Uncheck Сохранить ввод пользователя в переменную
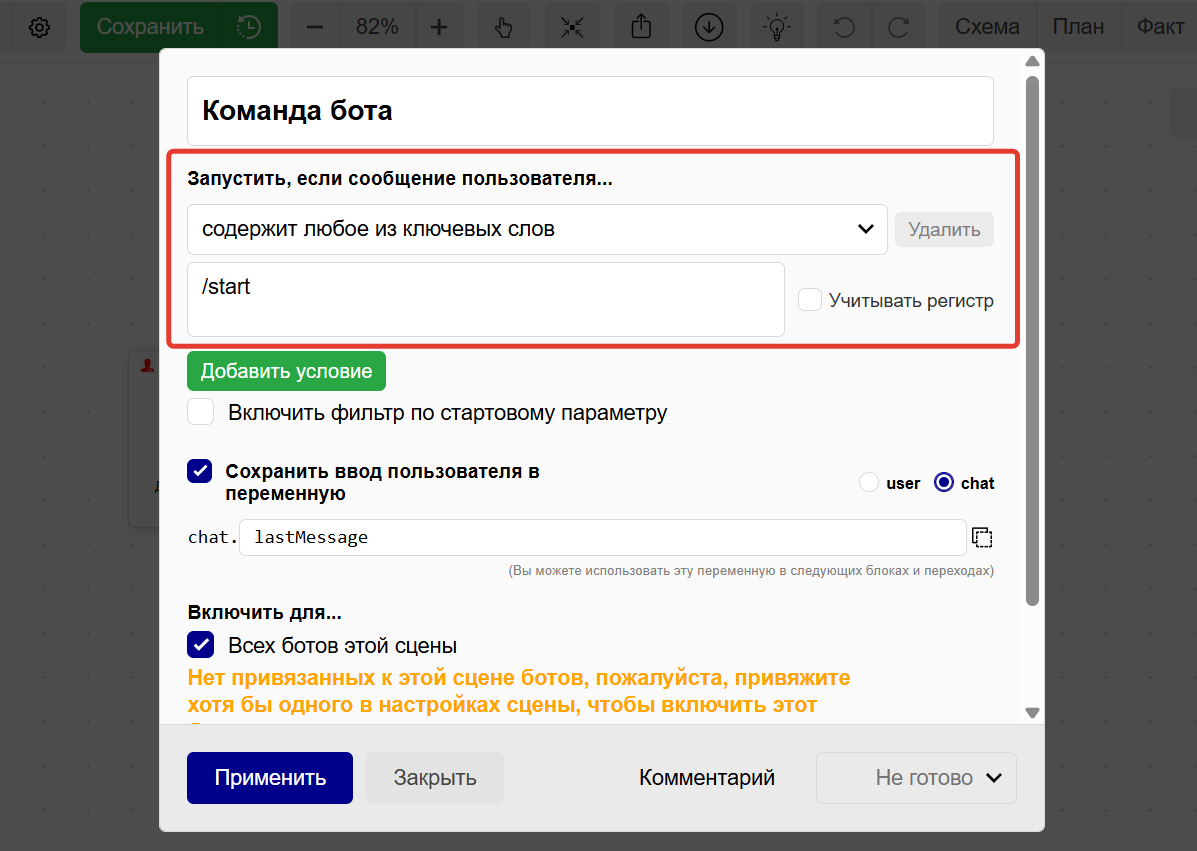The image size is (1197, 851). click(x=200, y=471)
